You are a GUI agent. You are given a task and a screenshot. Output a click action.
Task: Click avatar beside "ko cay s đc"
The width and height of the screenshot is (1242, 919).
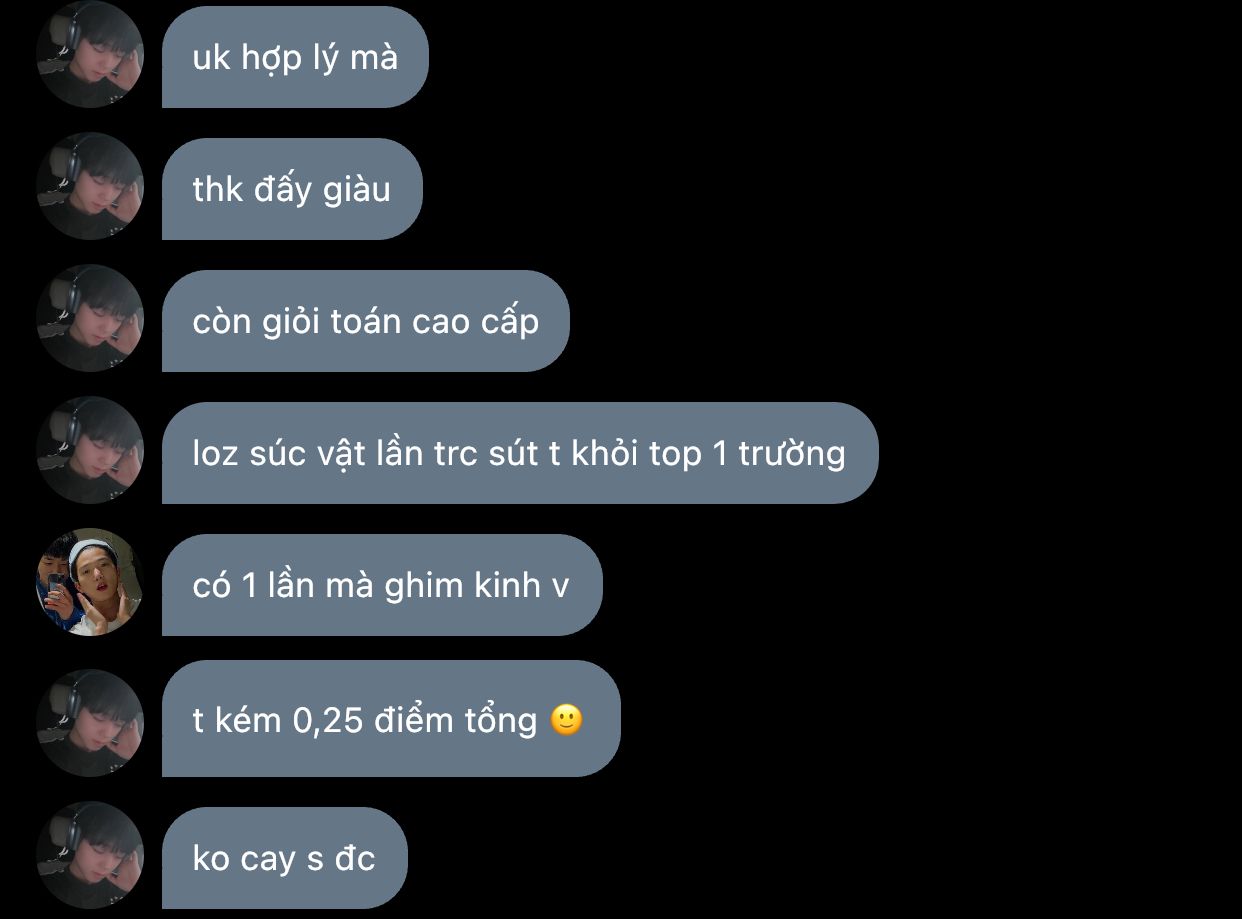[x=90, y=856]
